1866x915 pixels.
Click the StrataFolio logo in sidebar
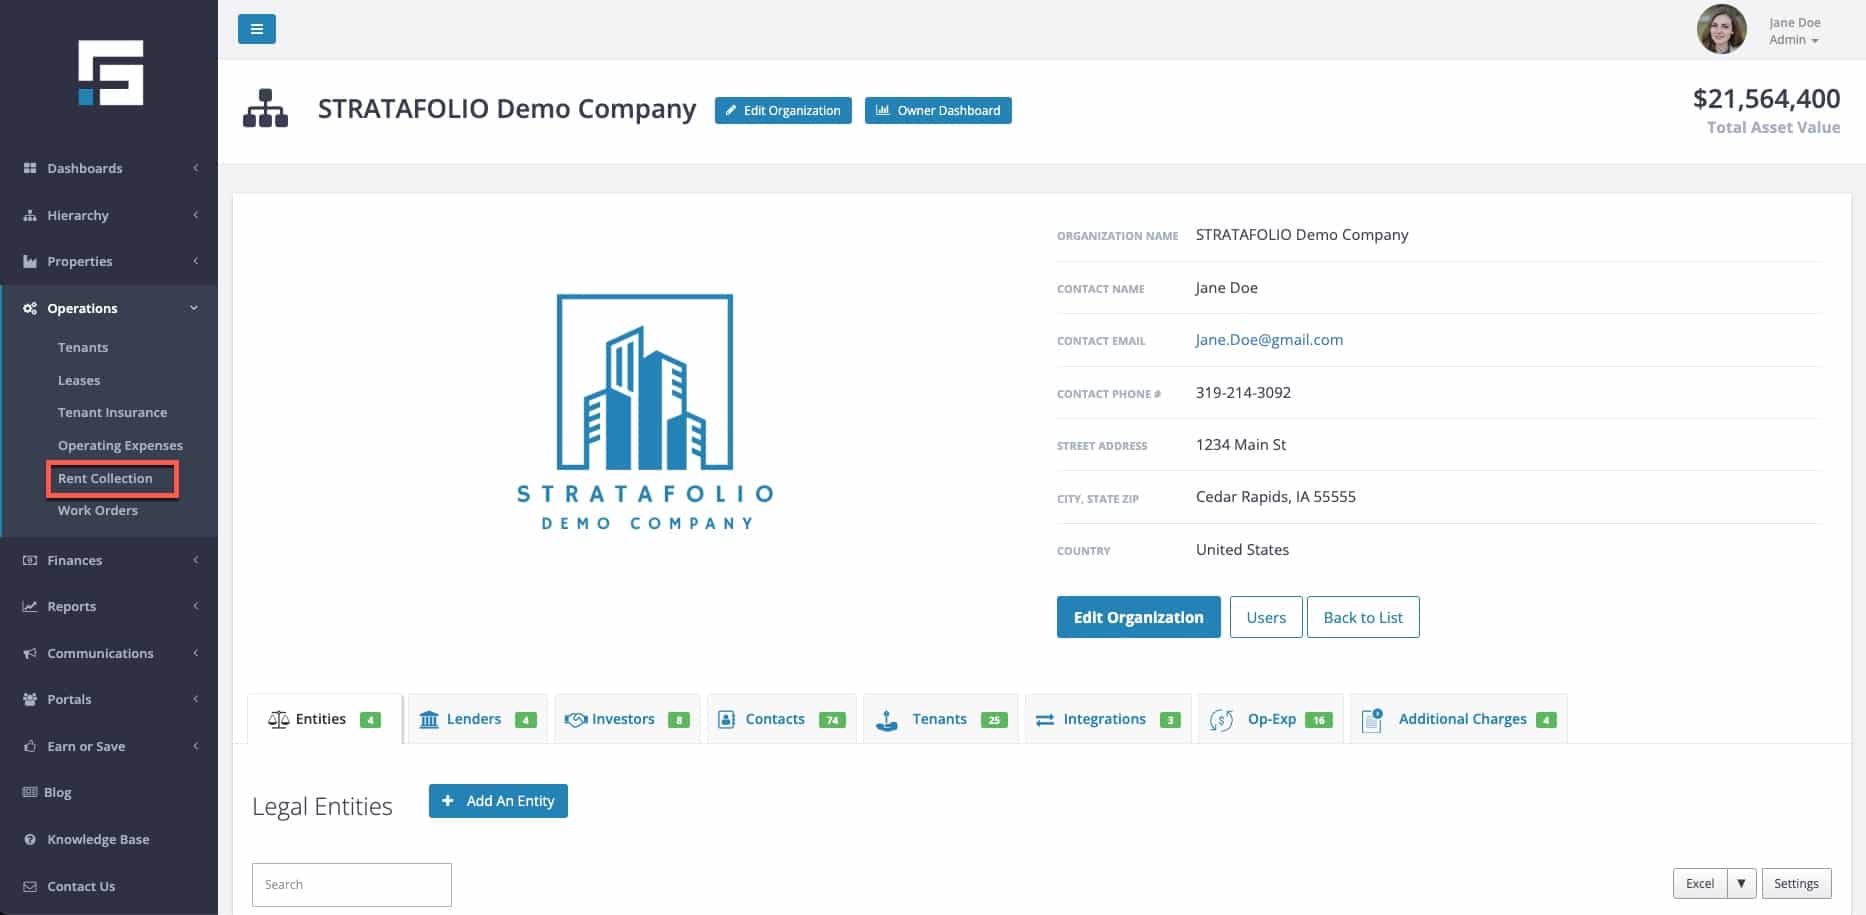tap(110, 73)
